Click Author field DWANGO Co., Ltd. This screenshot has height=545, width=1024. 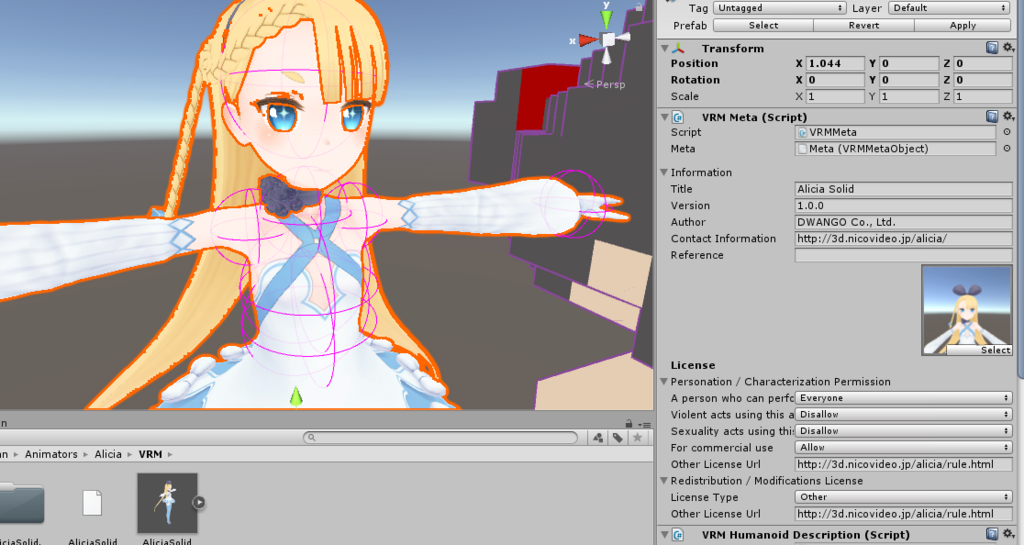(903, 222)
